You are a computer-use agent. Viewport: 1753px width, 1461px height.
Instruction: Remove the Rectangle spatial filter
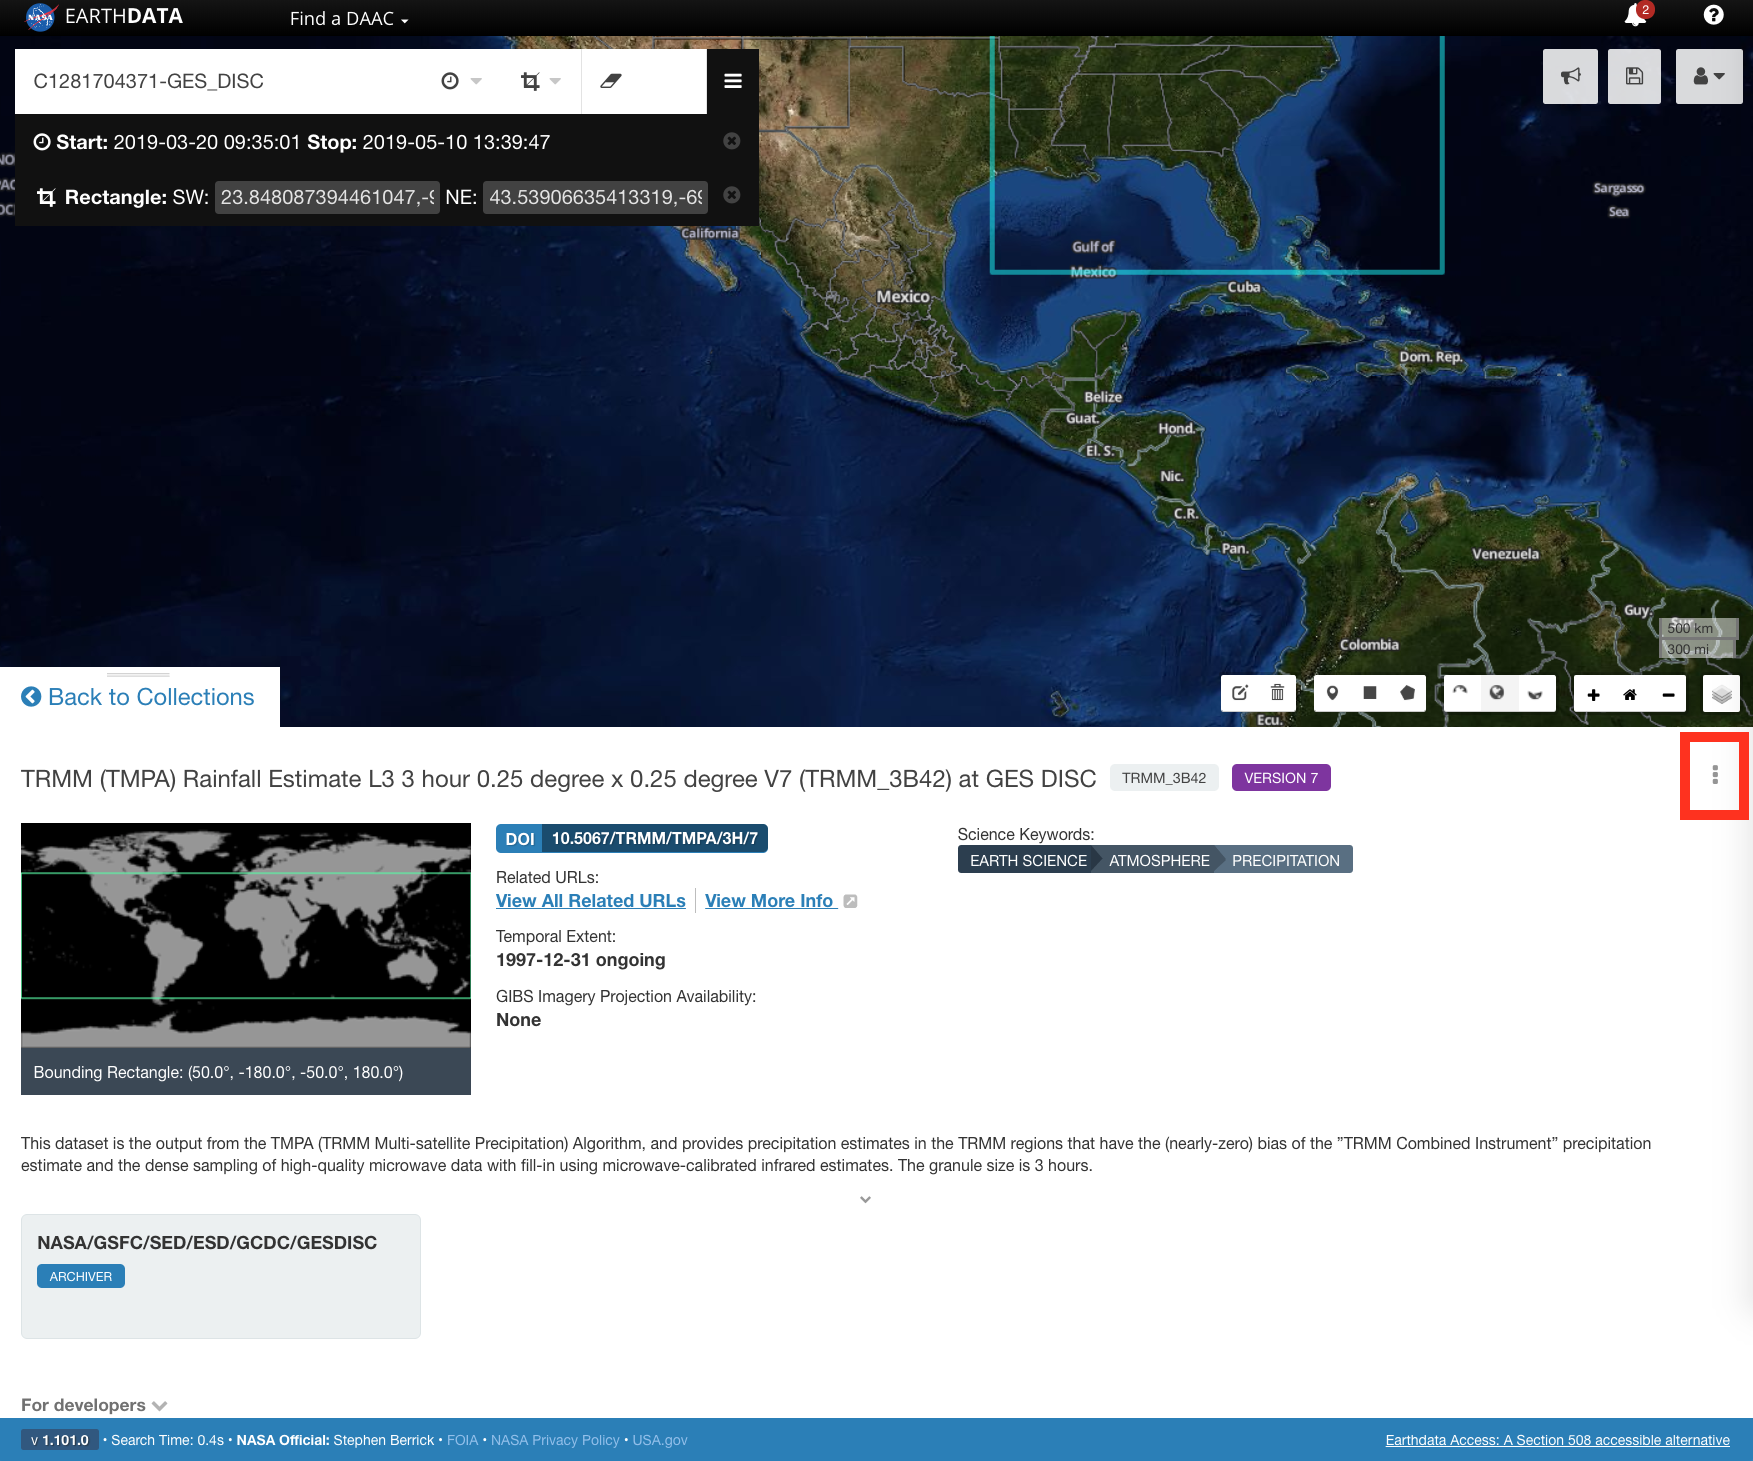(x=732, y=195)
